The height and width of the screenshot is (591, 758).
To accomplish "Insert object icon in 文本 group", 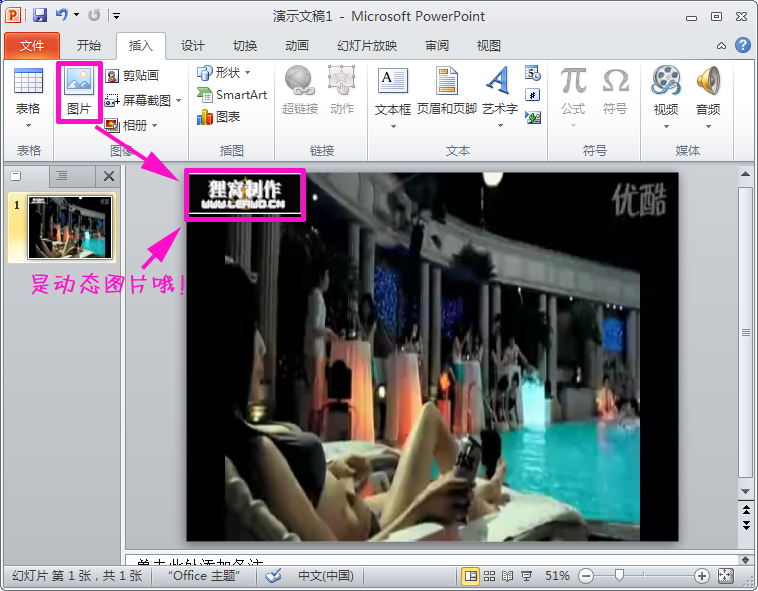I will (x=533, y=117).
